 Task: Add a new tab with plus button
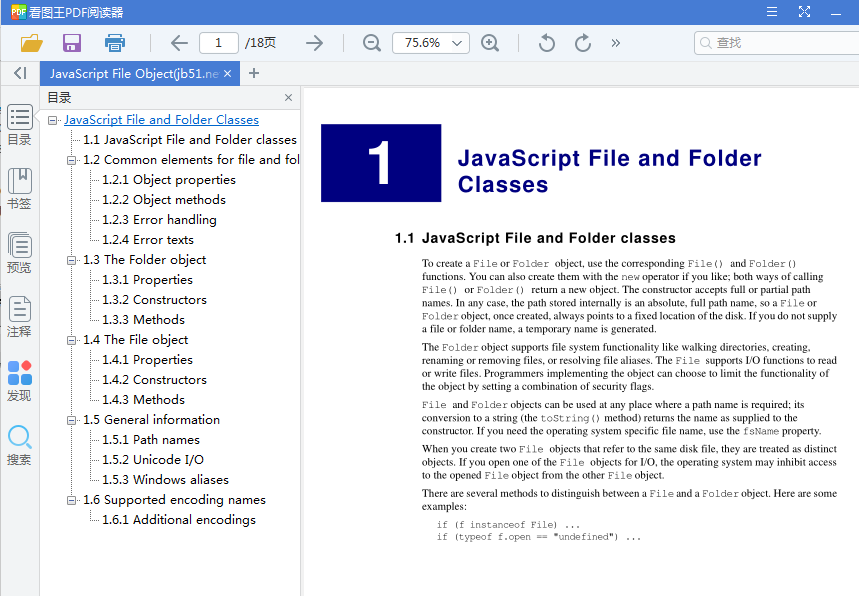254,73
